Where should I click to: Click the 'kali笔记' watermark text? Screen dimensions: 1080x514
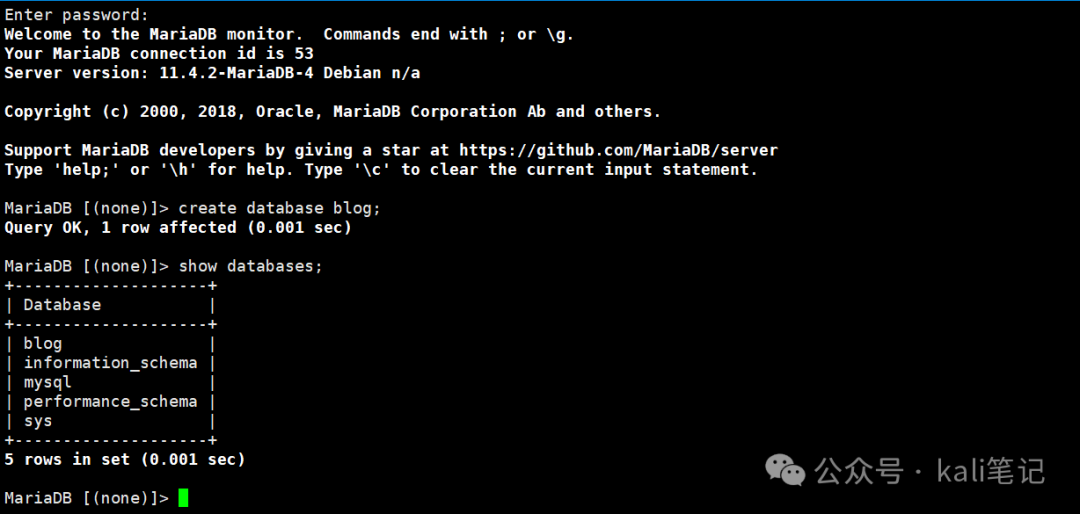[991, 471]
